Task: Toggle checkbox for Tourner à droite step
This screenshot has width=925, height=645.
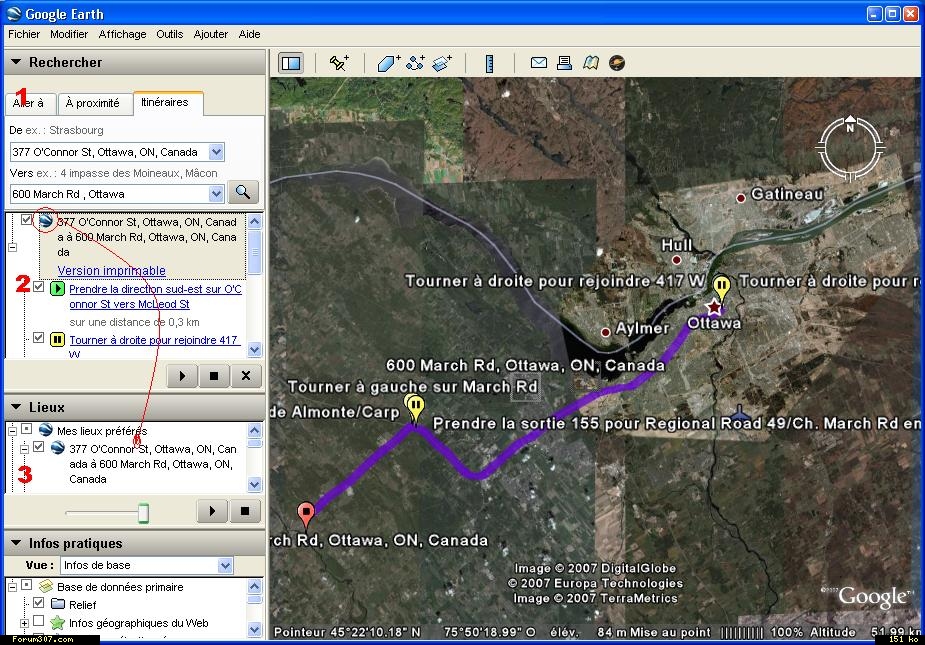Action: click(x=38, y=338)
